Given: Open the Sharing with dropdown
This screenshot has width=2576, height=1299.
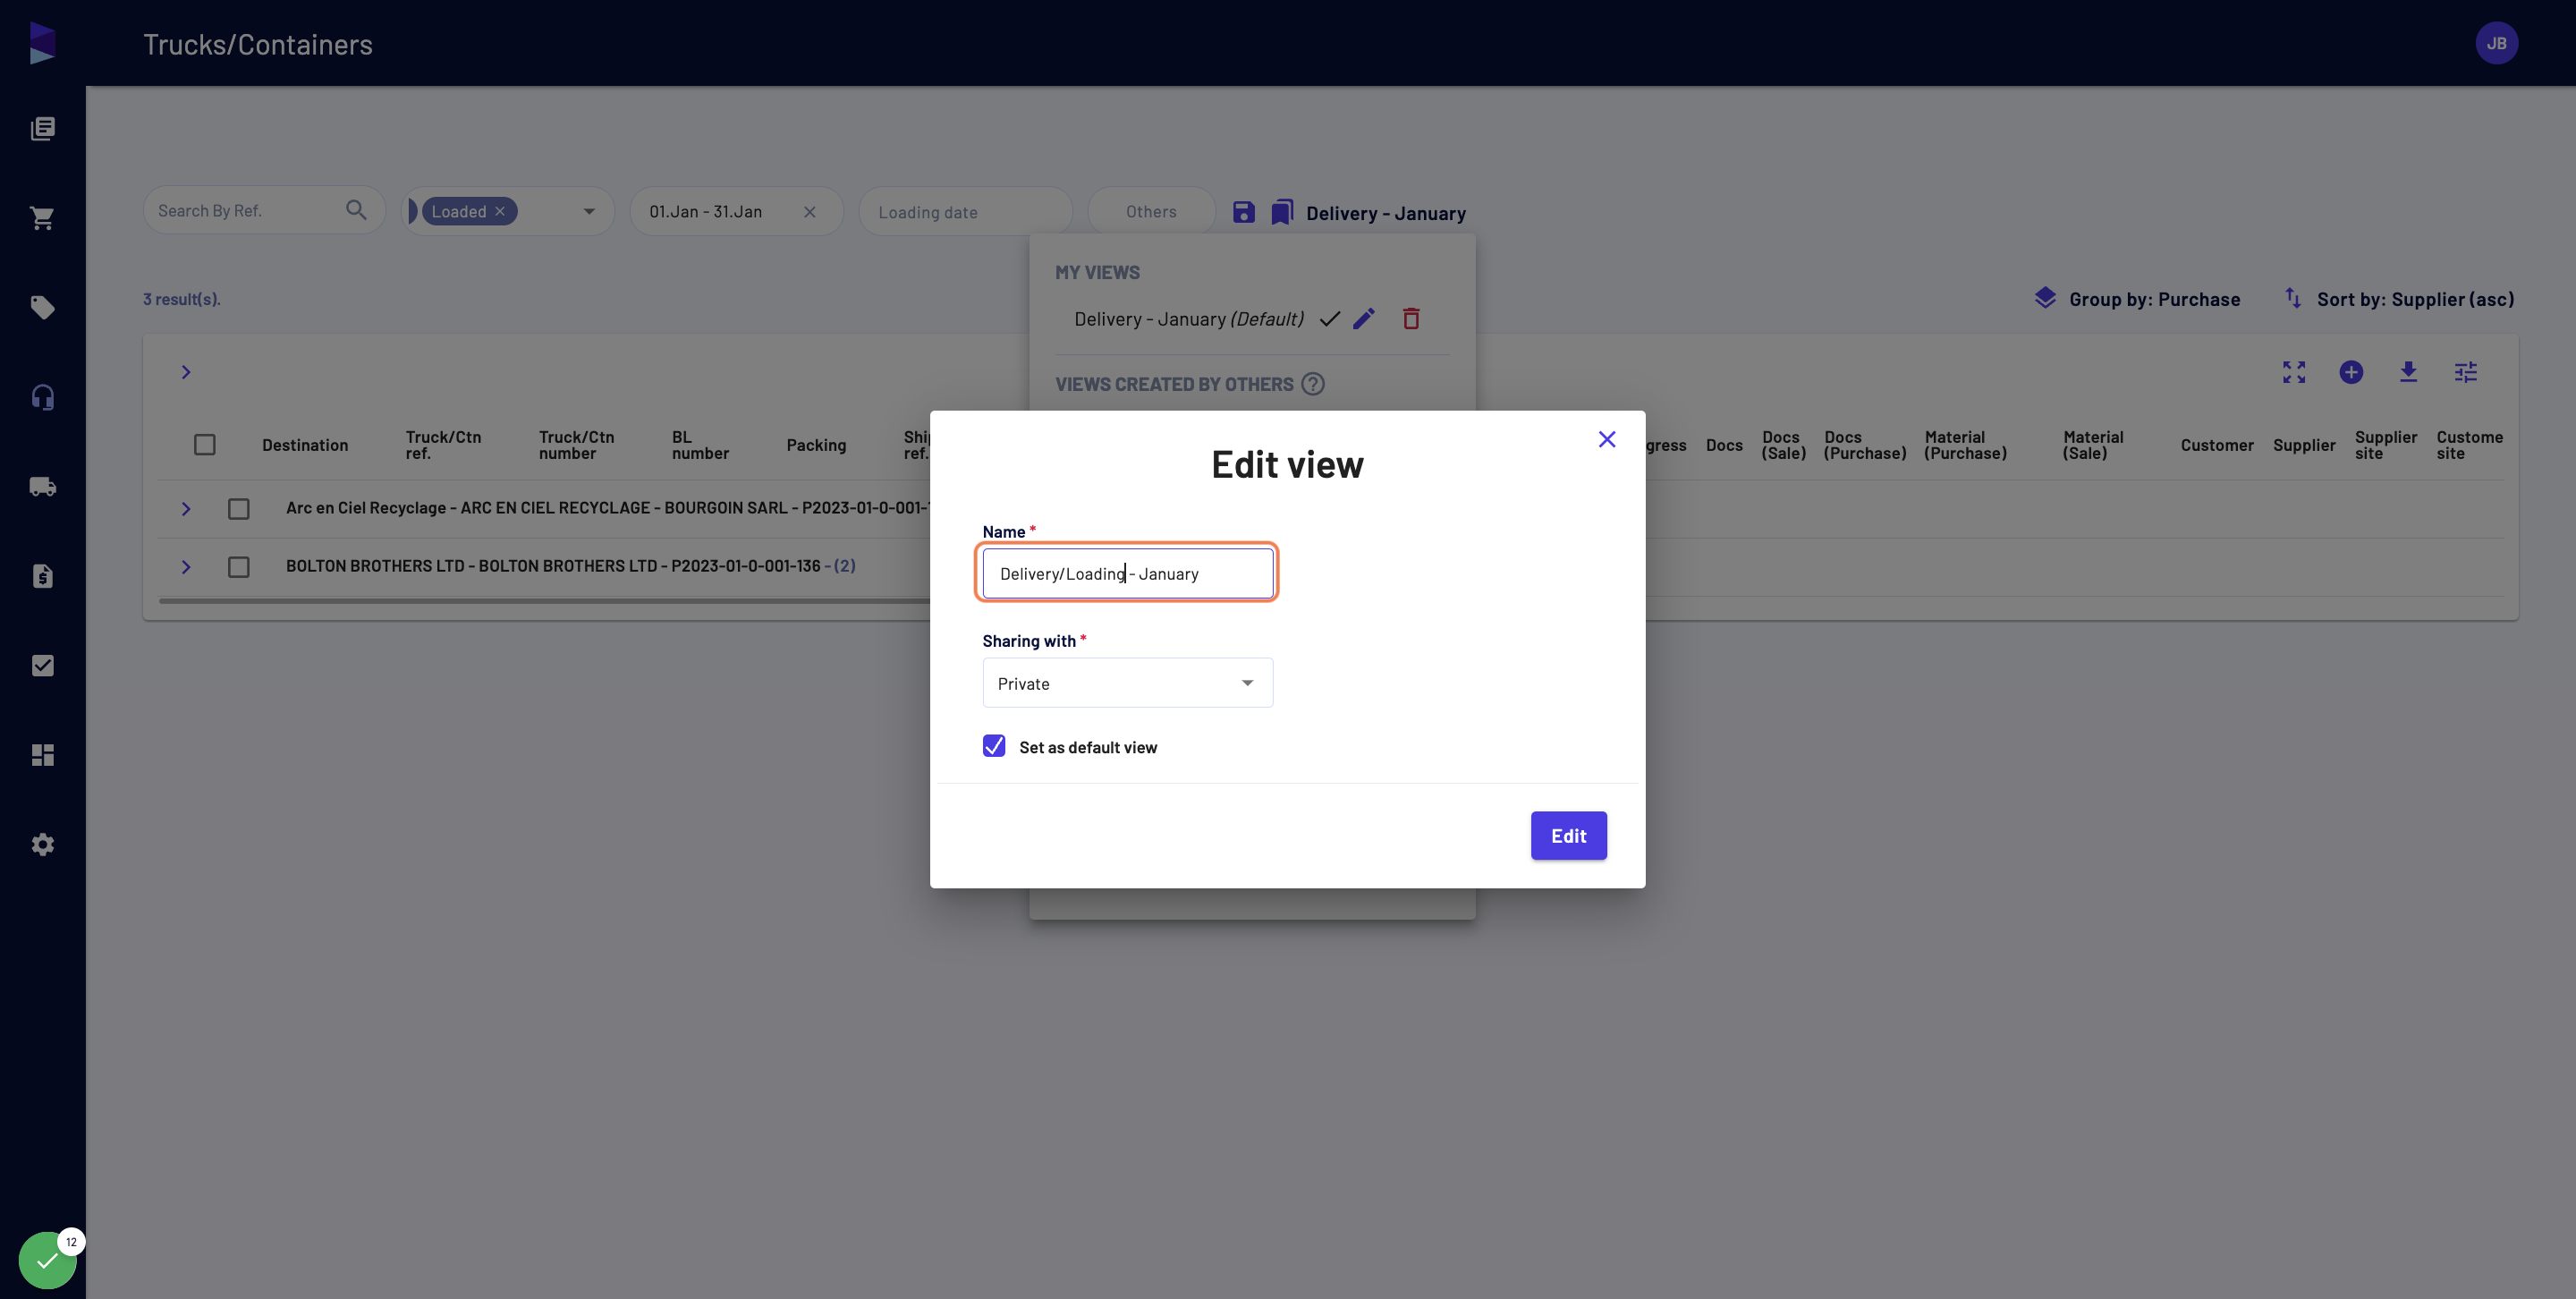Looking at the screenshot, I should pyautogui.click(x=1127, y=683).
